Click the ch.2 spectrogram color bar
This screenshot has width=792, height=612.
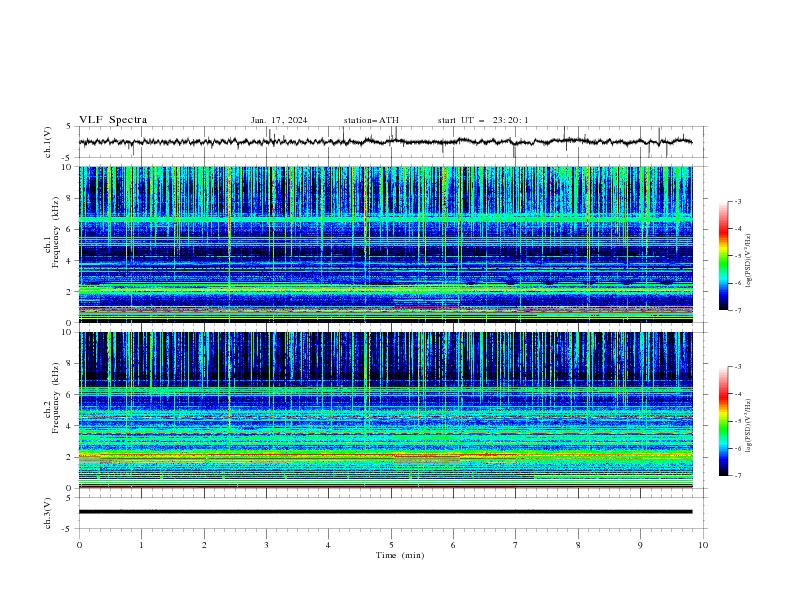[x=723, y=421]
